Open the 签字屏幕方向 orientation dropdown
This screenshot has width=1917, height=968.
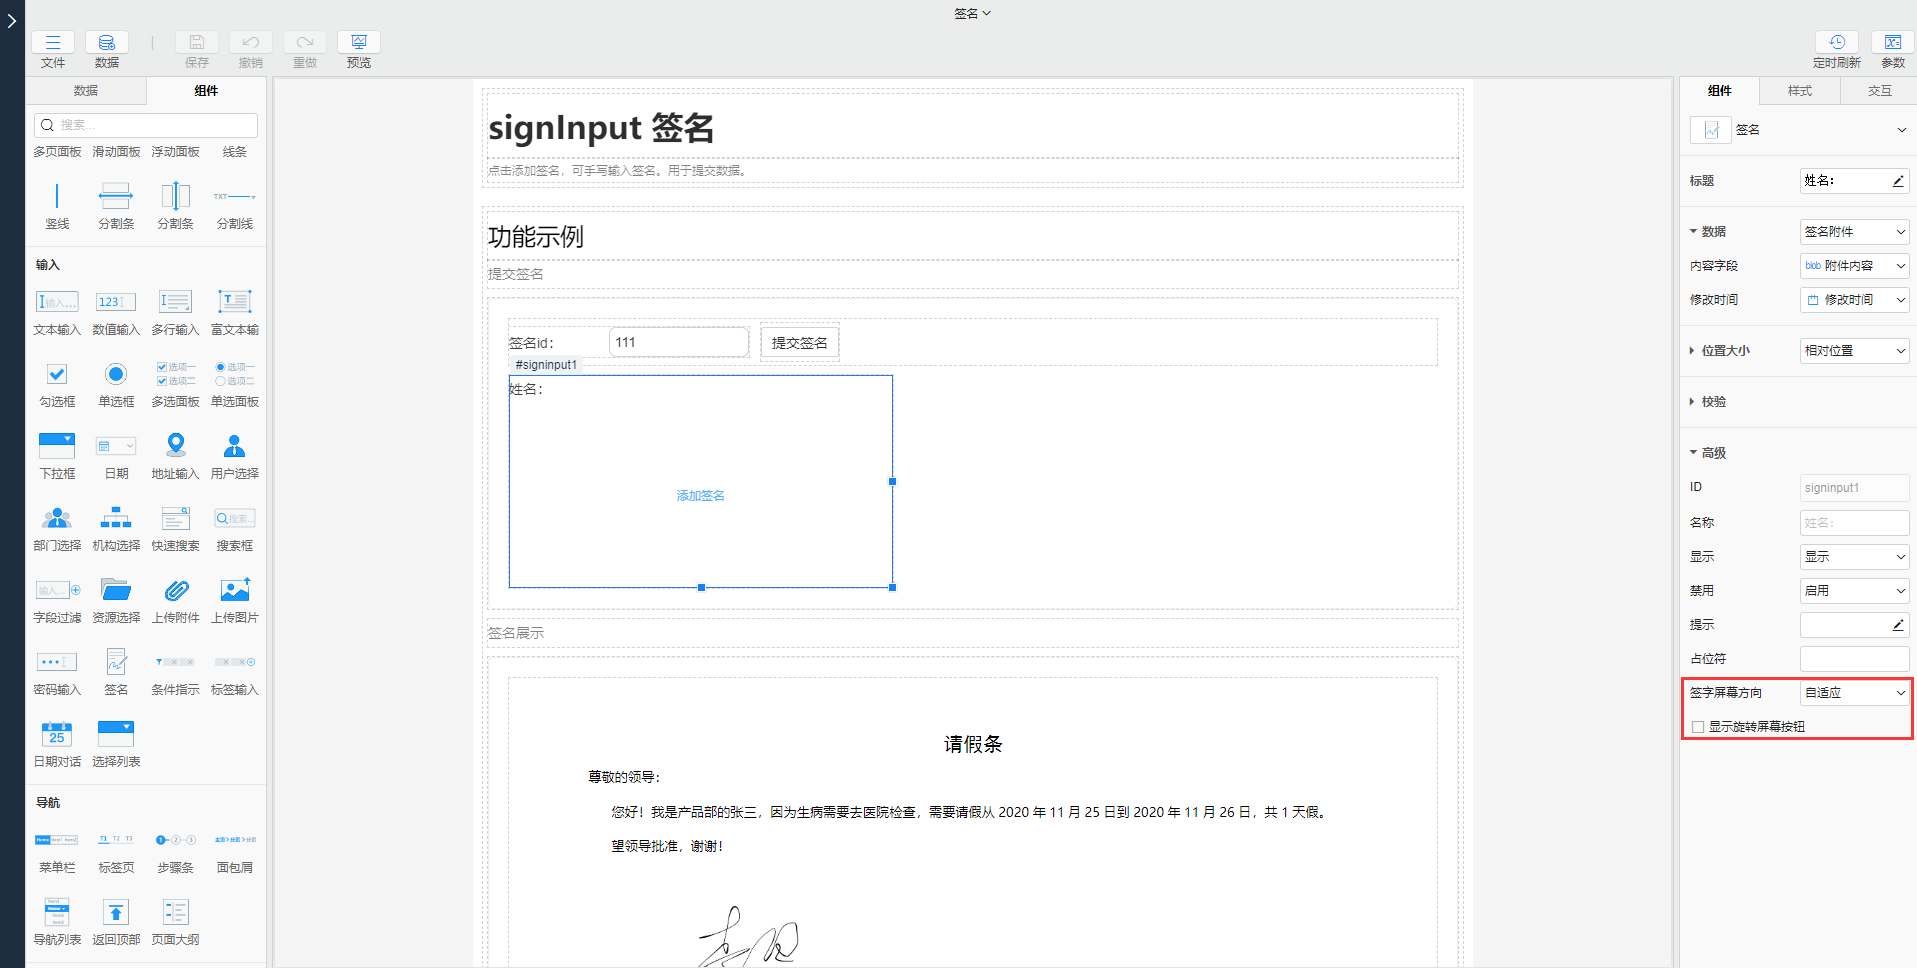(x=1854, y=692)
